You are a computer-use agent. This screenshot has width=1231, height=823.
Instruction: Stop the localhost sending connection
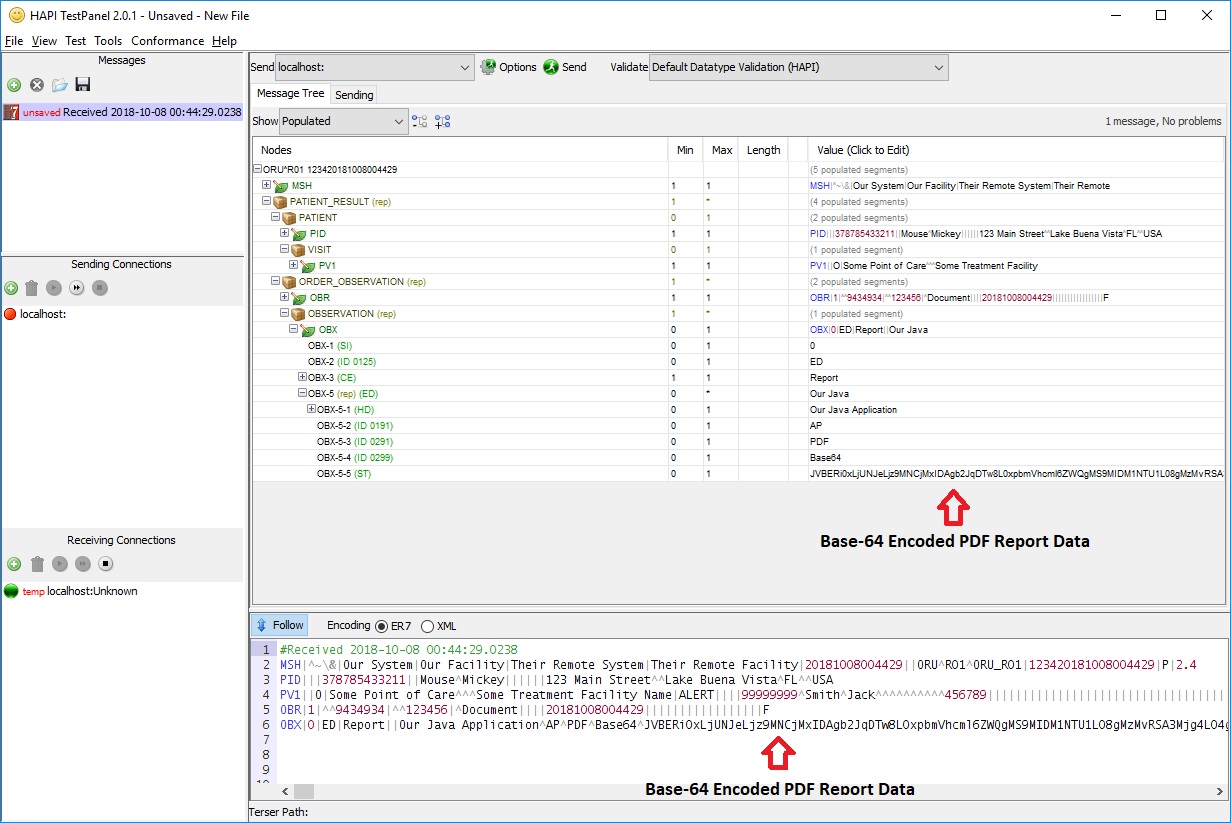point(99,288)
